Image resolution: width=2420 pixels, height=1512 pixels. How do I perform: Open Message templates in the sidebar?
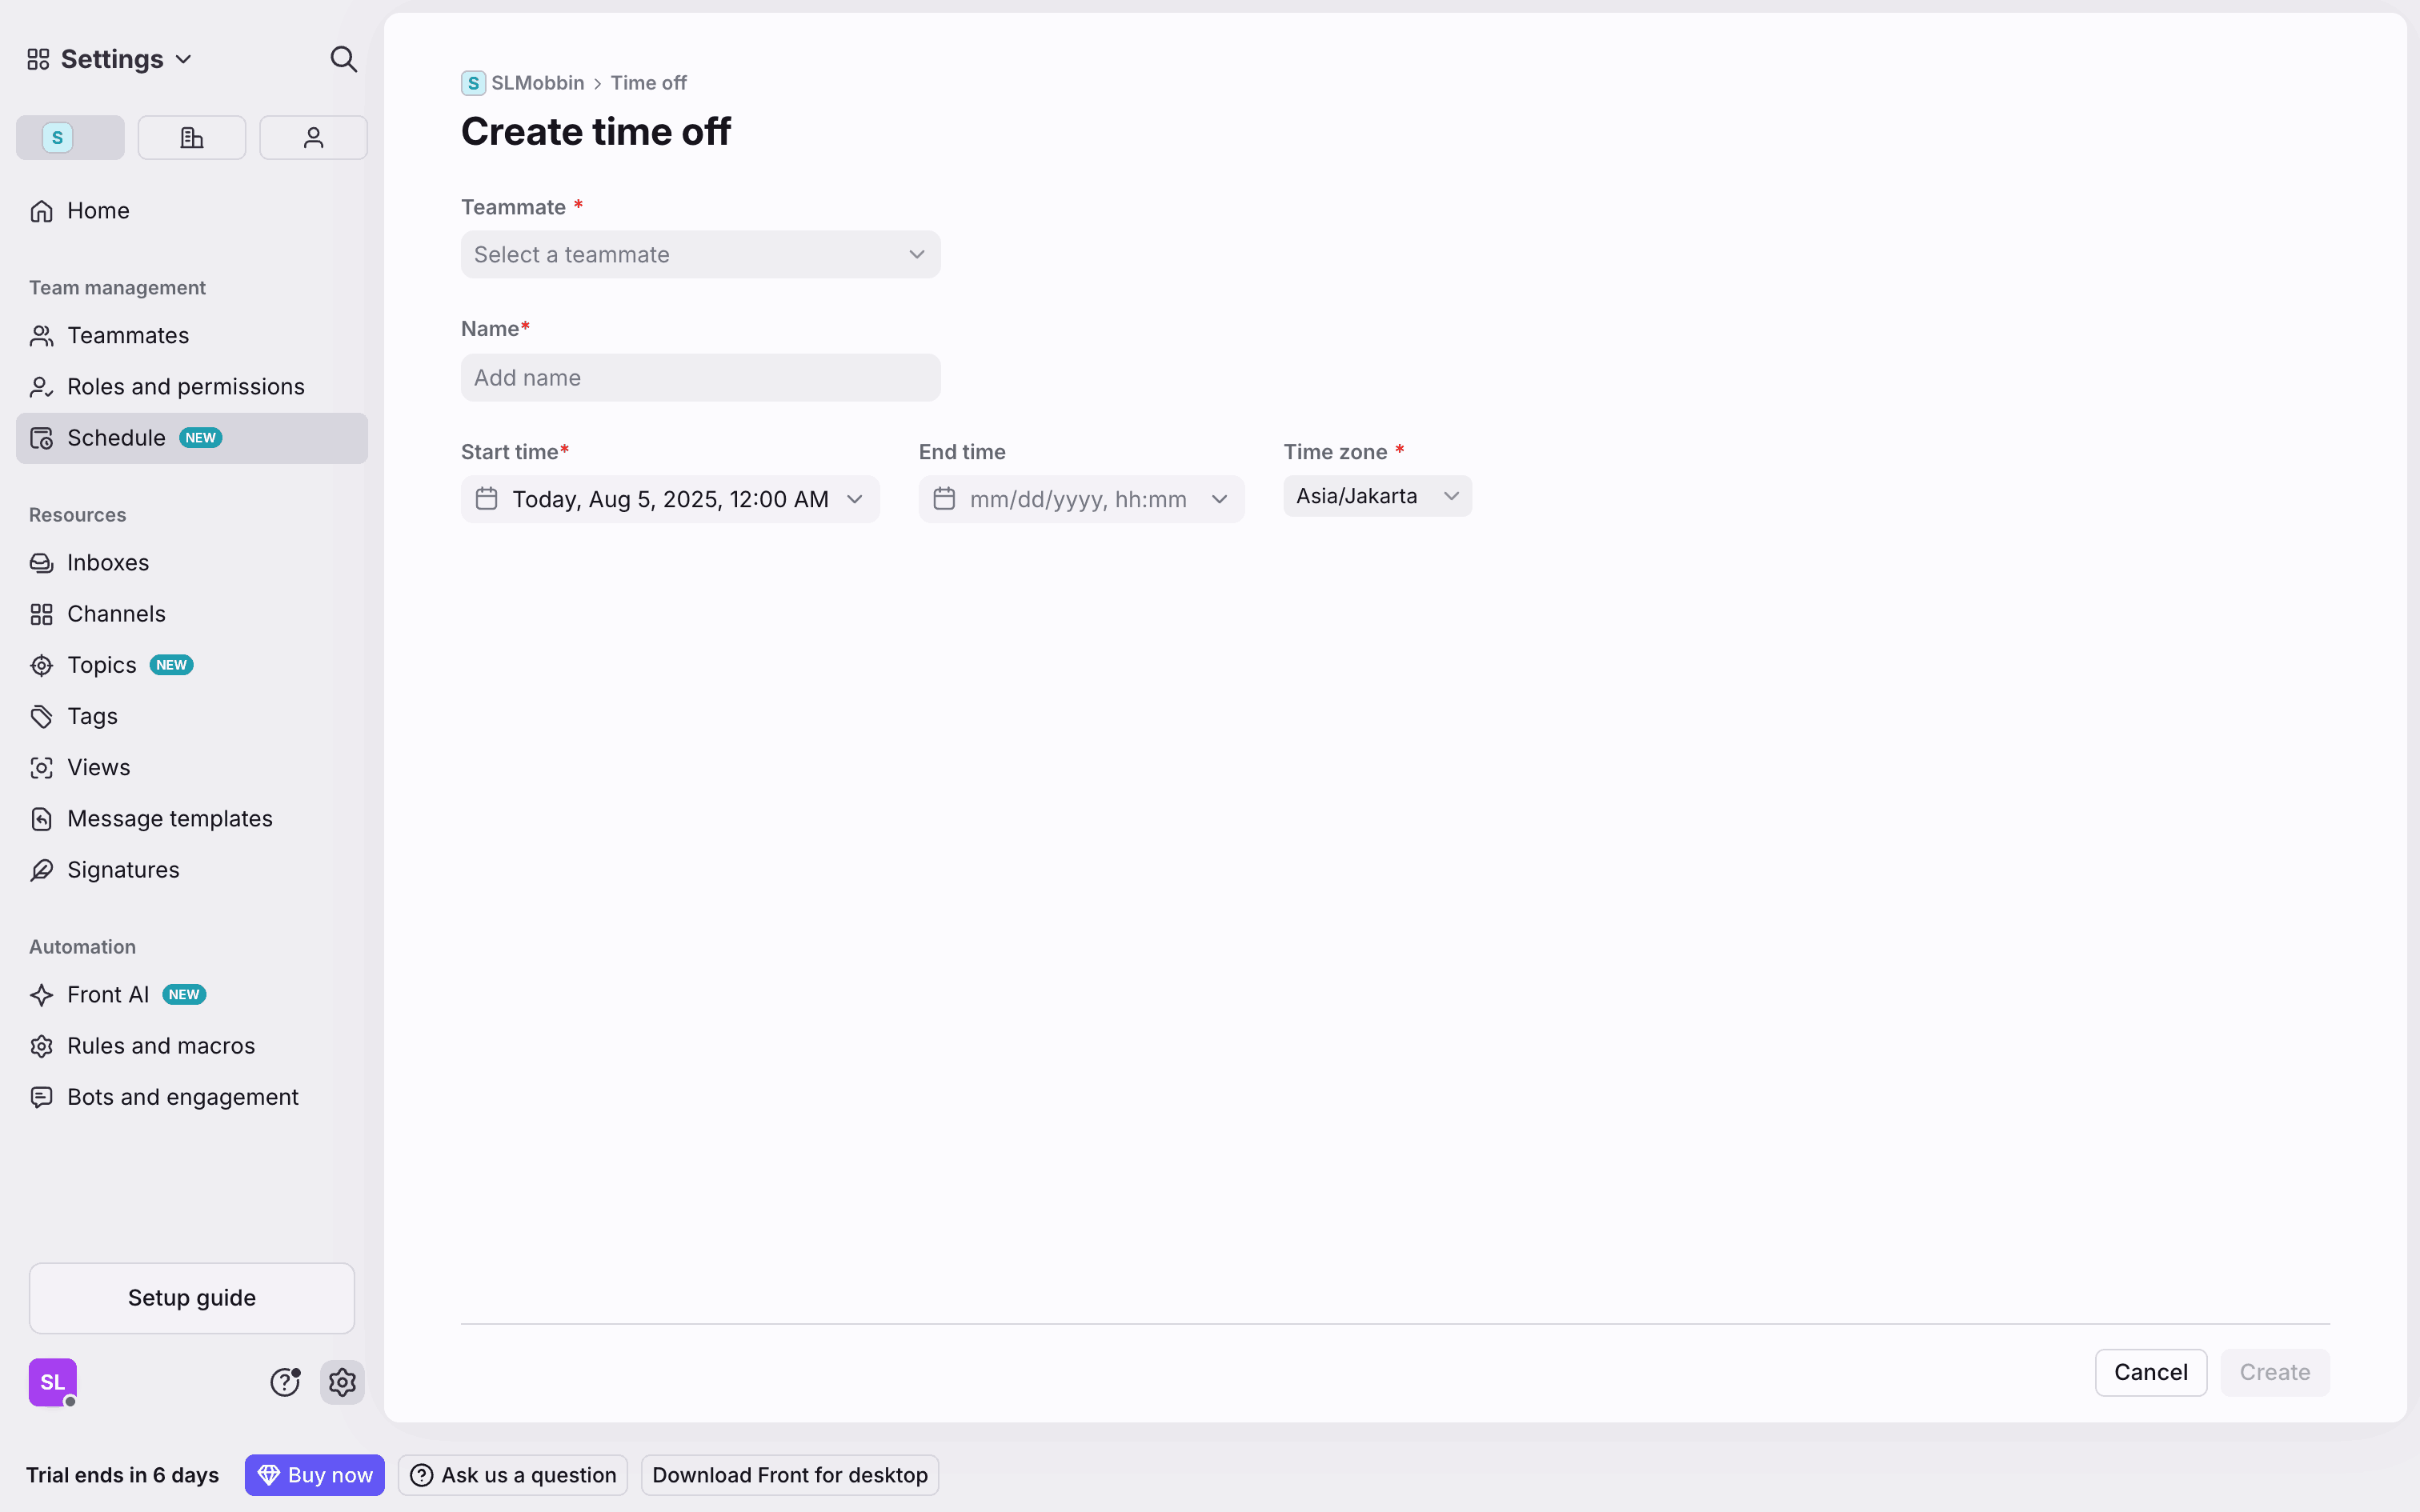coord(170,819)
